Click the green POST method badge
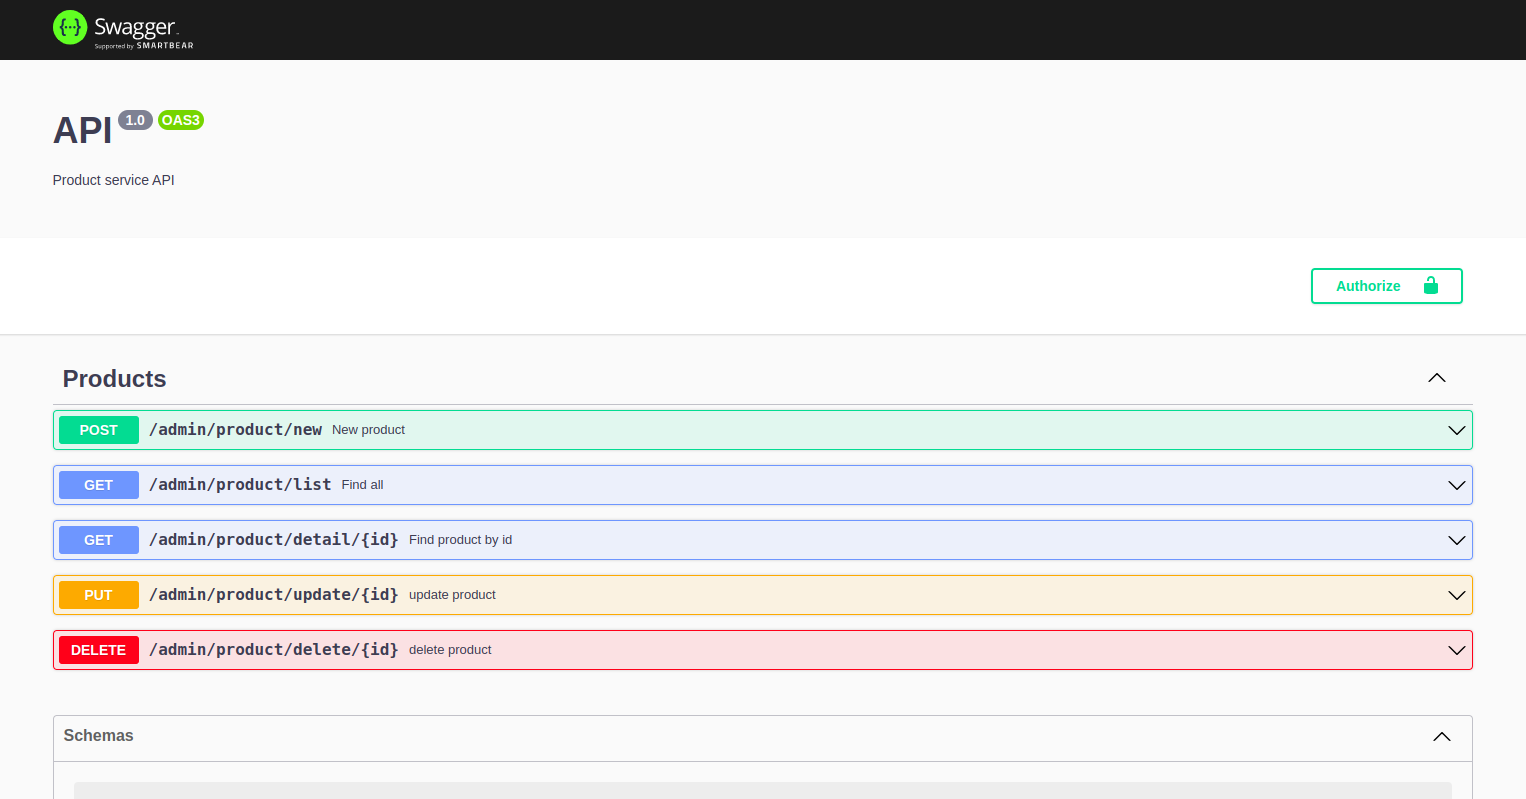1526x799 pixels. pos(99,430)
